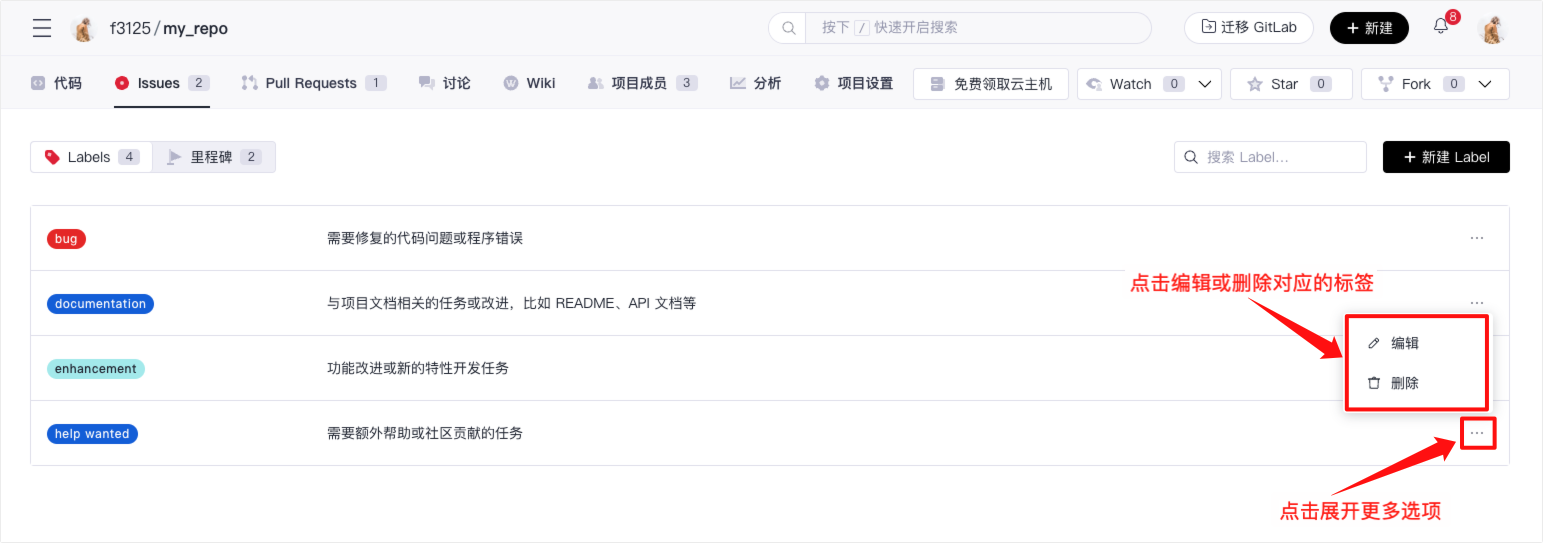This screenshot has height=543, width=1543.
Task: Focus the 搜索 Label search field
Action: (1280, 157)
